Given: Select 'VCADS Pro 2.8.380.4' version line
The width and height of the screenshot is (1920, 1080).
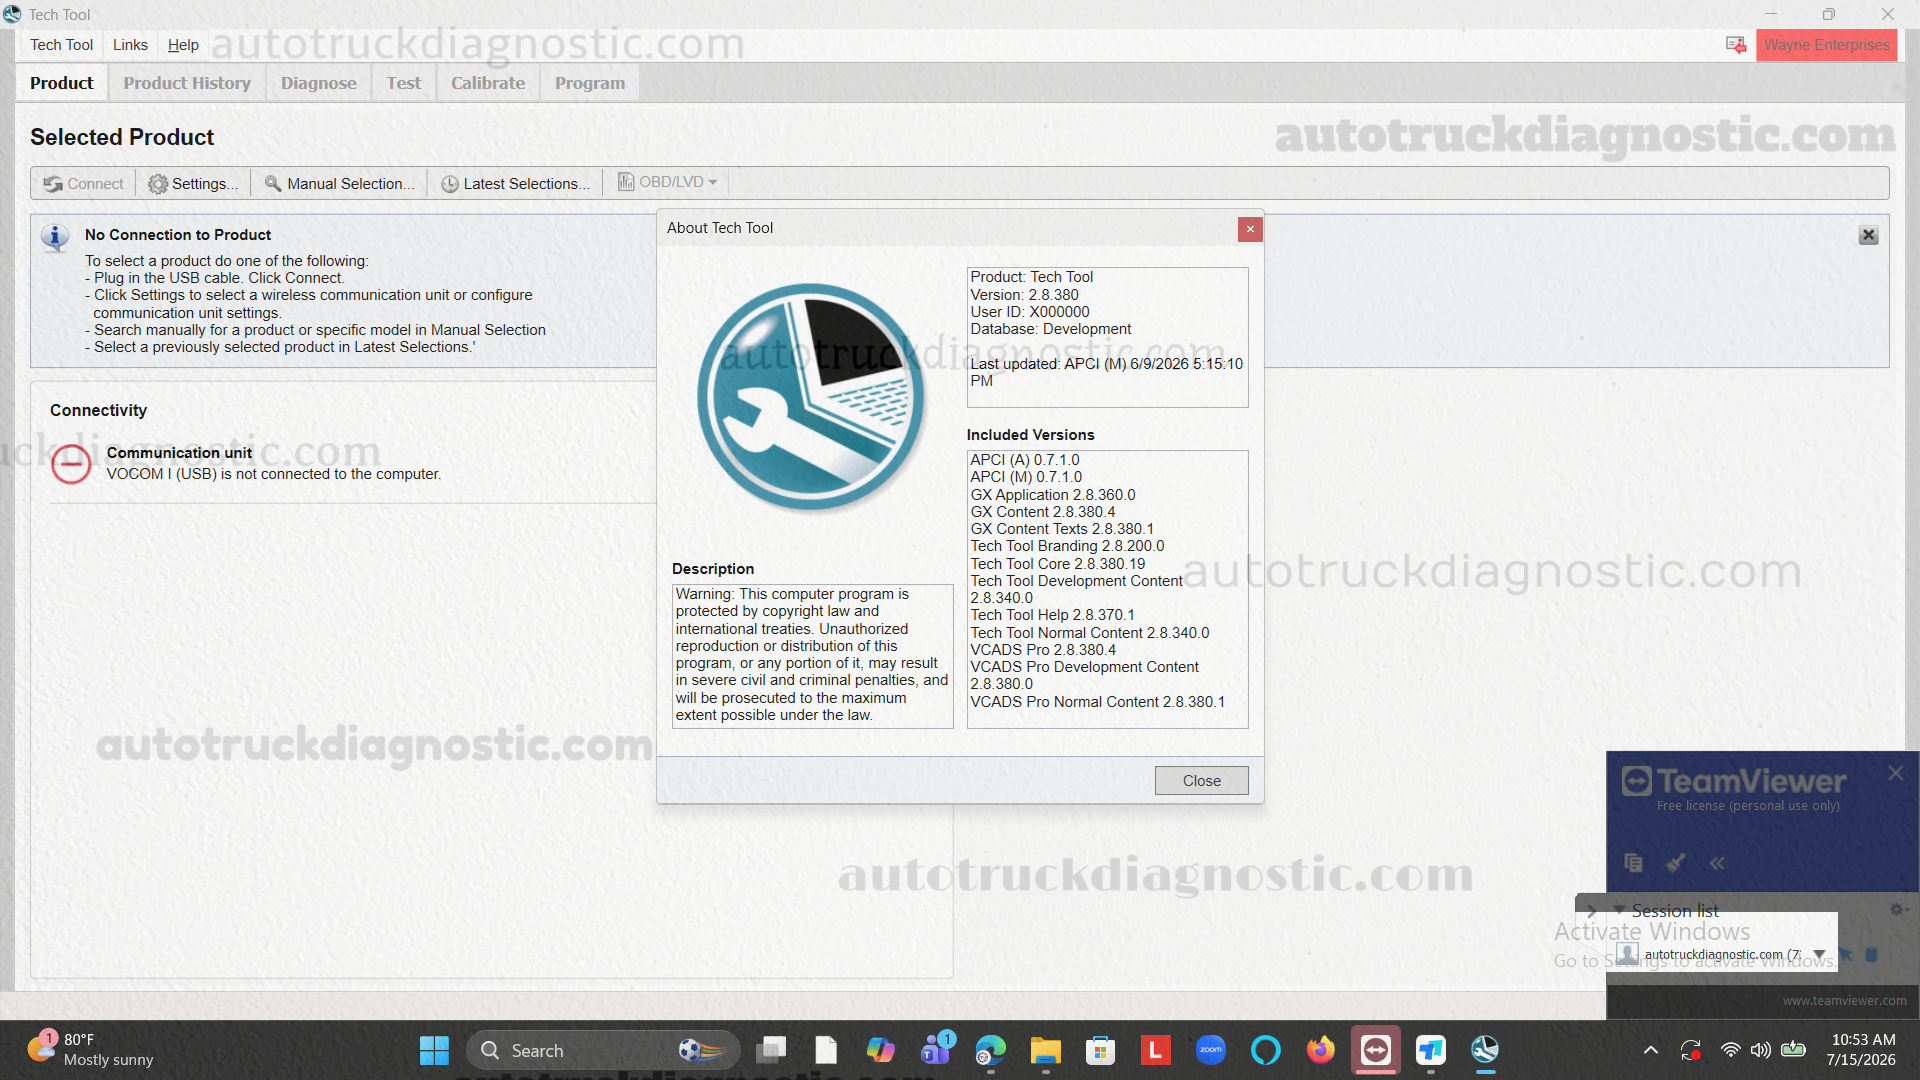Looking at the screenshot, I should 1043,650.
